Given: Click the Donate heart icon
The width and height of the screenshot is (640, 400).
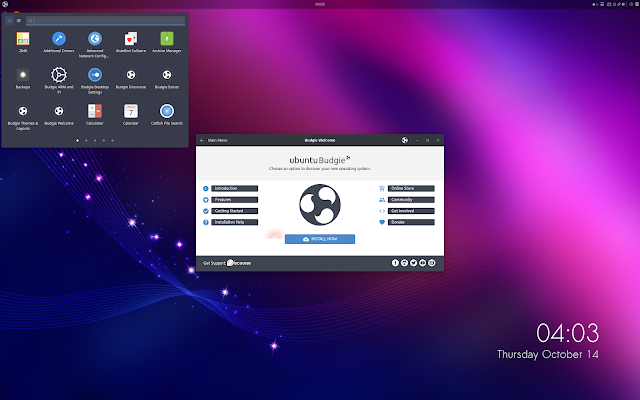Looking at the screenshot, I should coord(382,222).
